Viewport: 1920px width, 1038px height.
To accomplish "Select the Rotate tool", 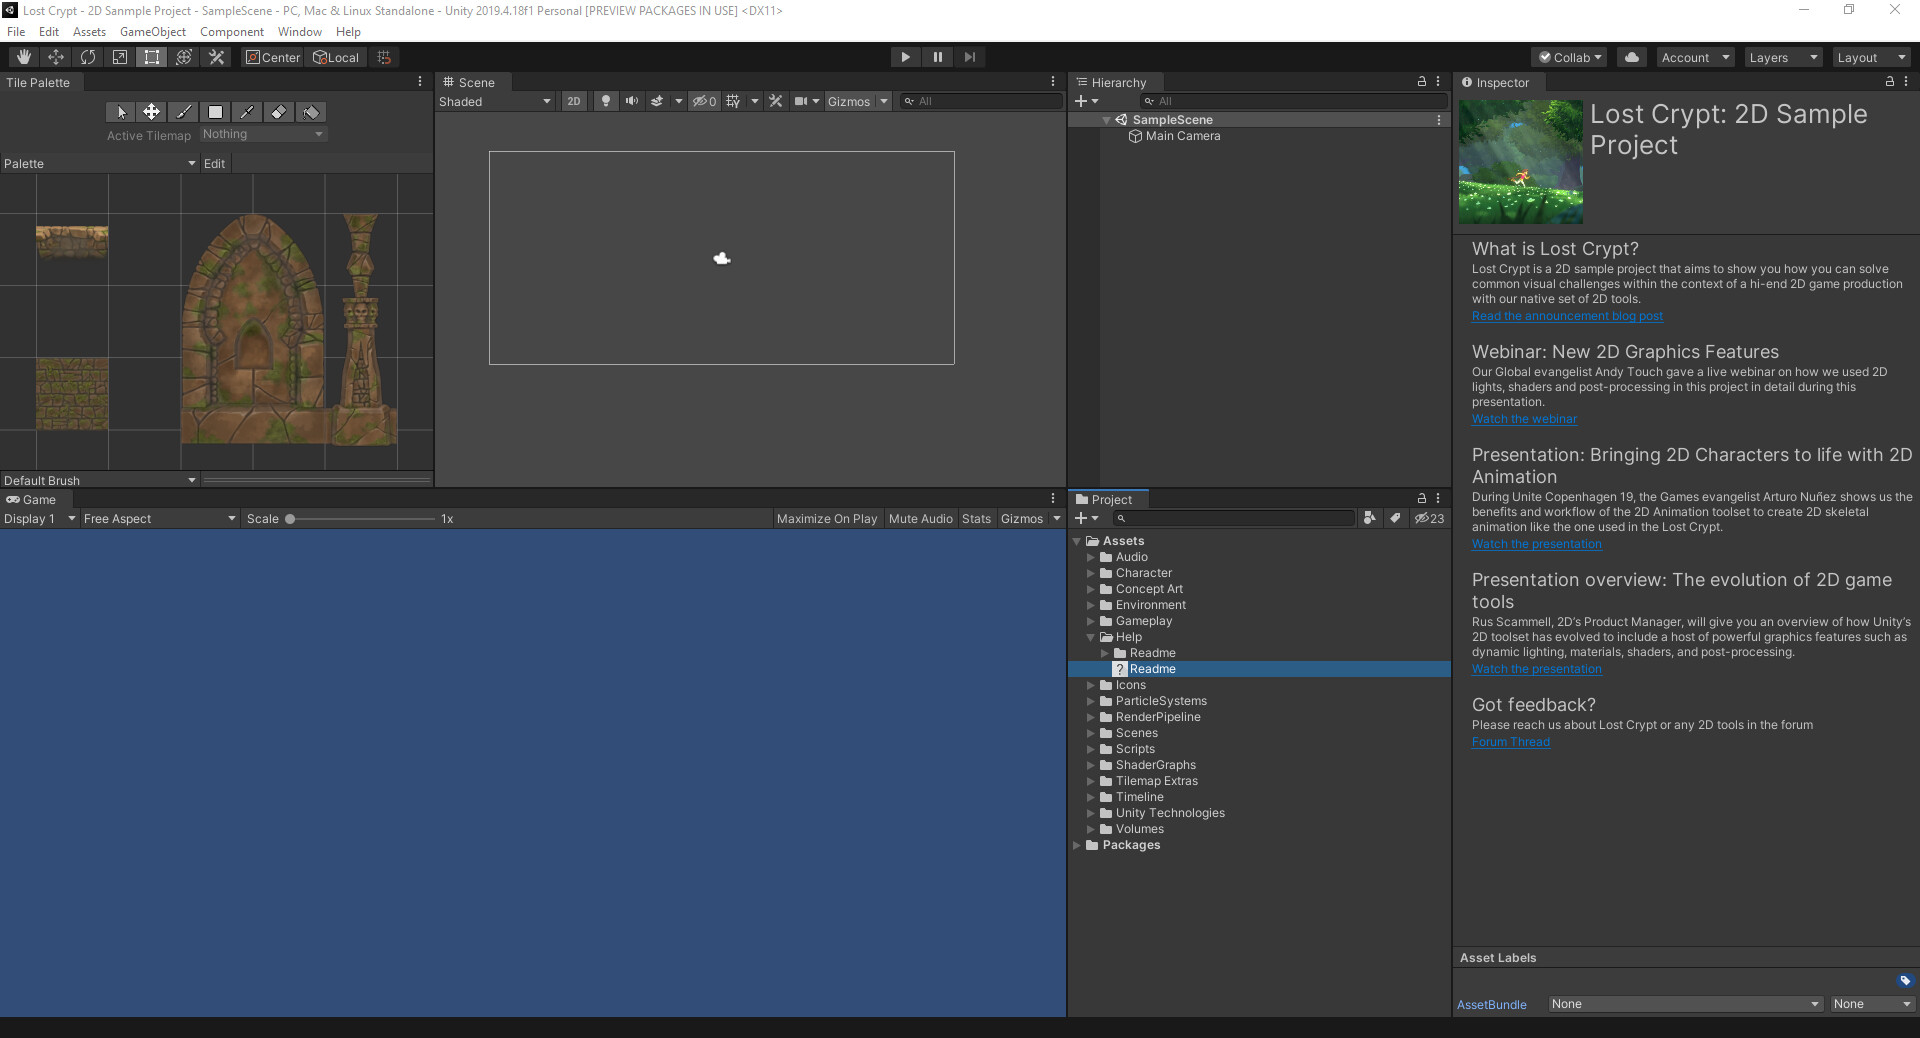I will (x=88, y=57).
